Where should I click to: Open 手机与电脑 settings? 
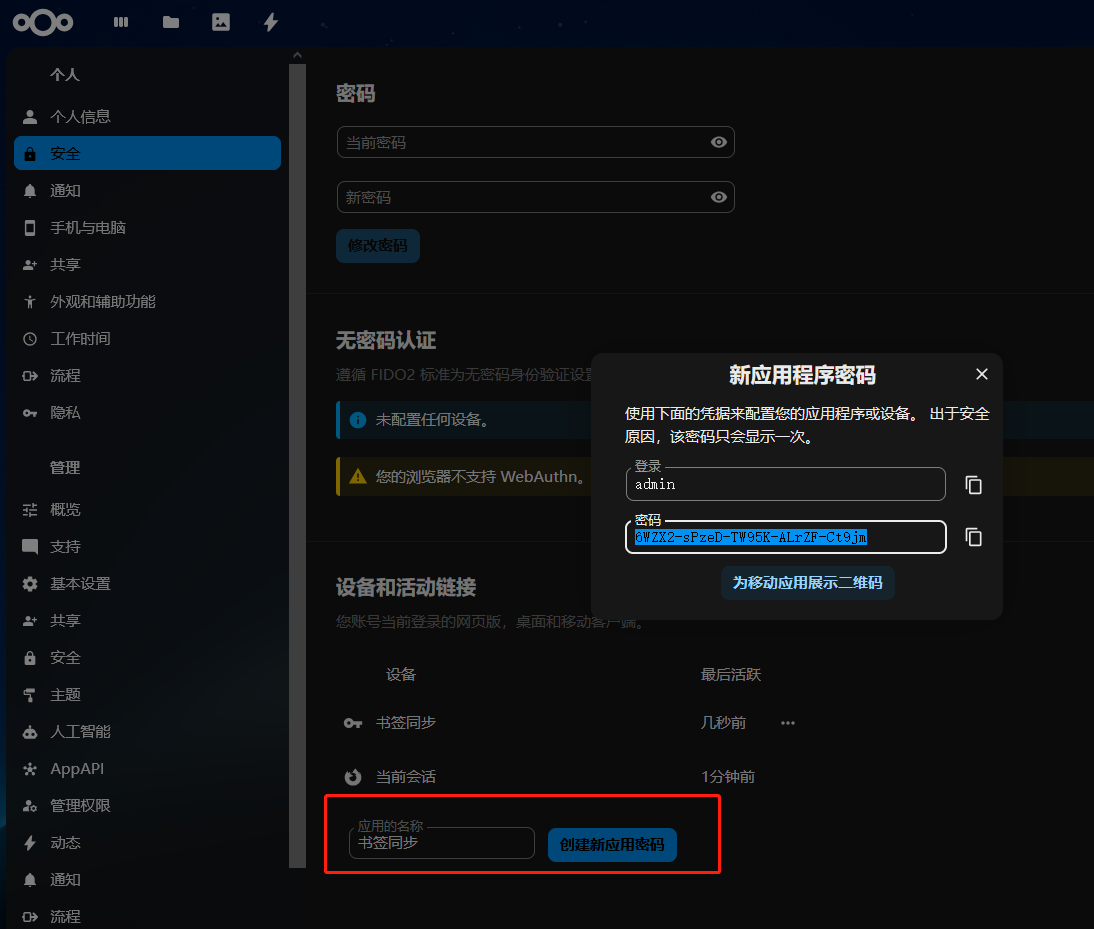click(x=147, y=227)
